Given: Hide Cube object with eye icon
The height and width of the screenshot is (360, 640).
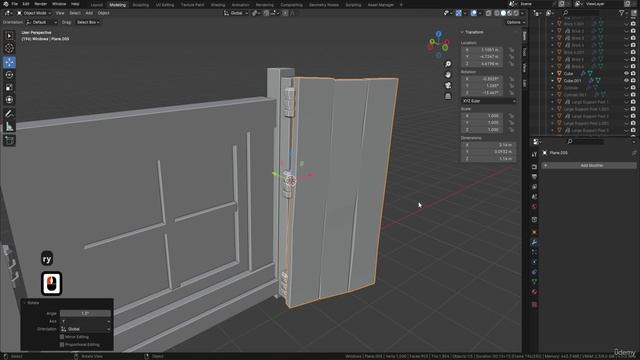Looking at the screenshot, I should [x=627, y=73].
